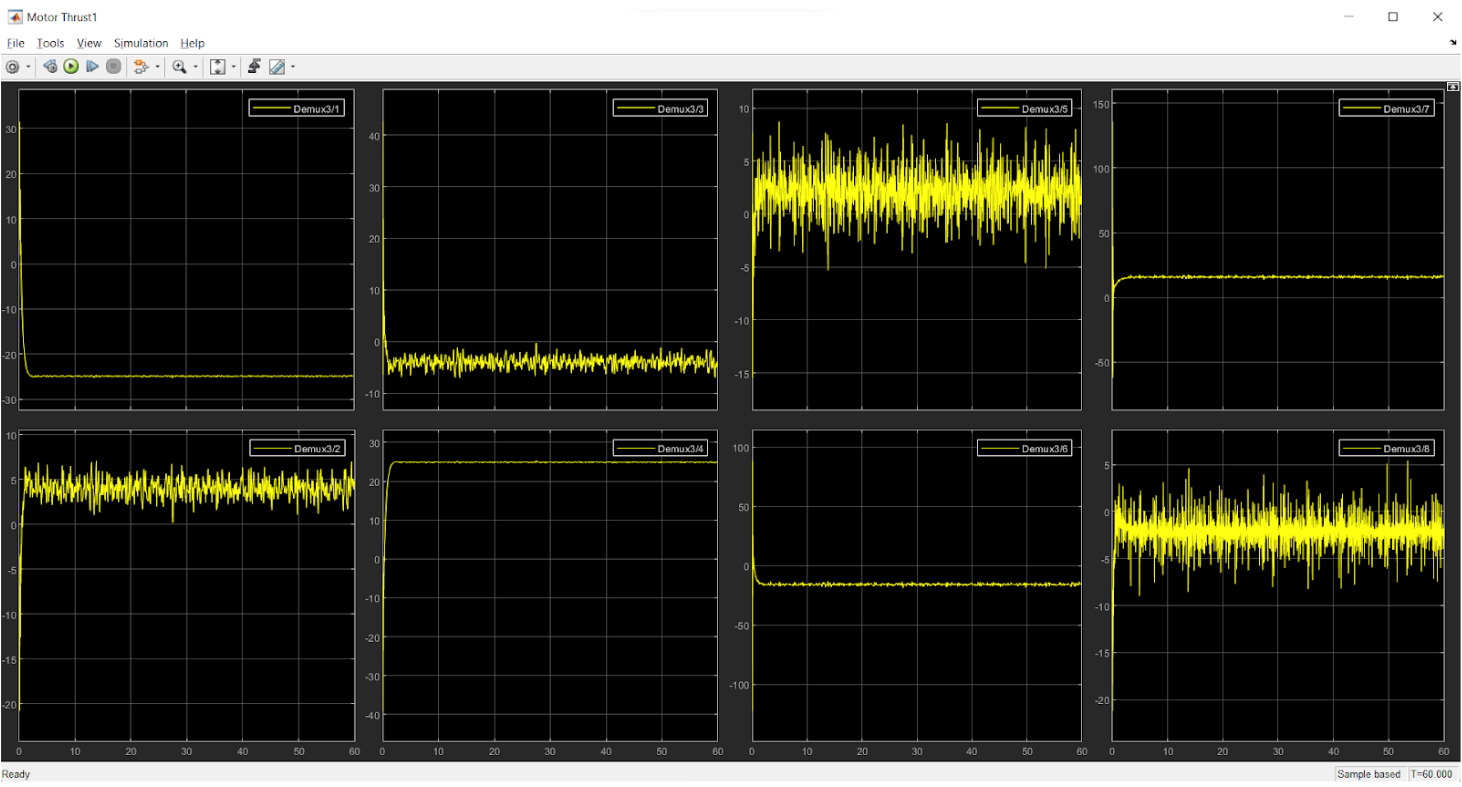Open the Scale Axes dropdown arrow

(x=234, y=67)
